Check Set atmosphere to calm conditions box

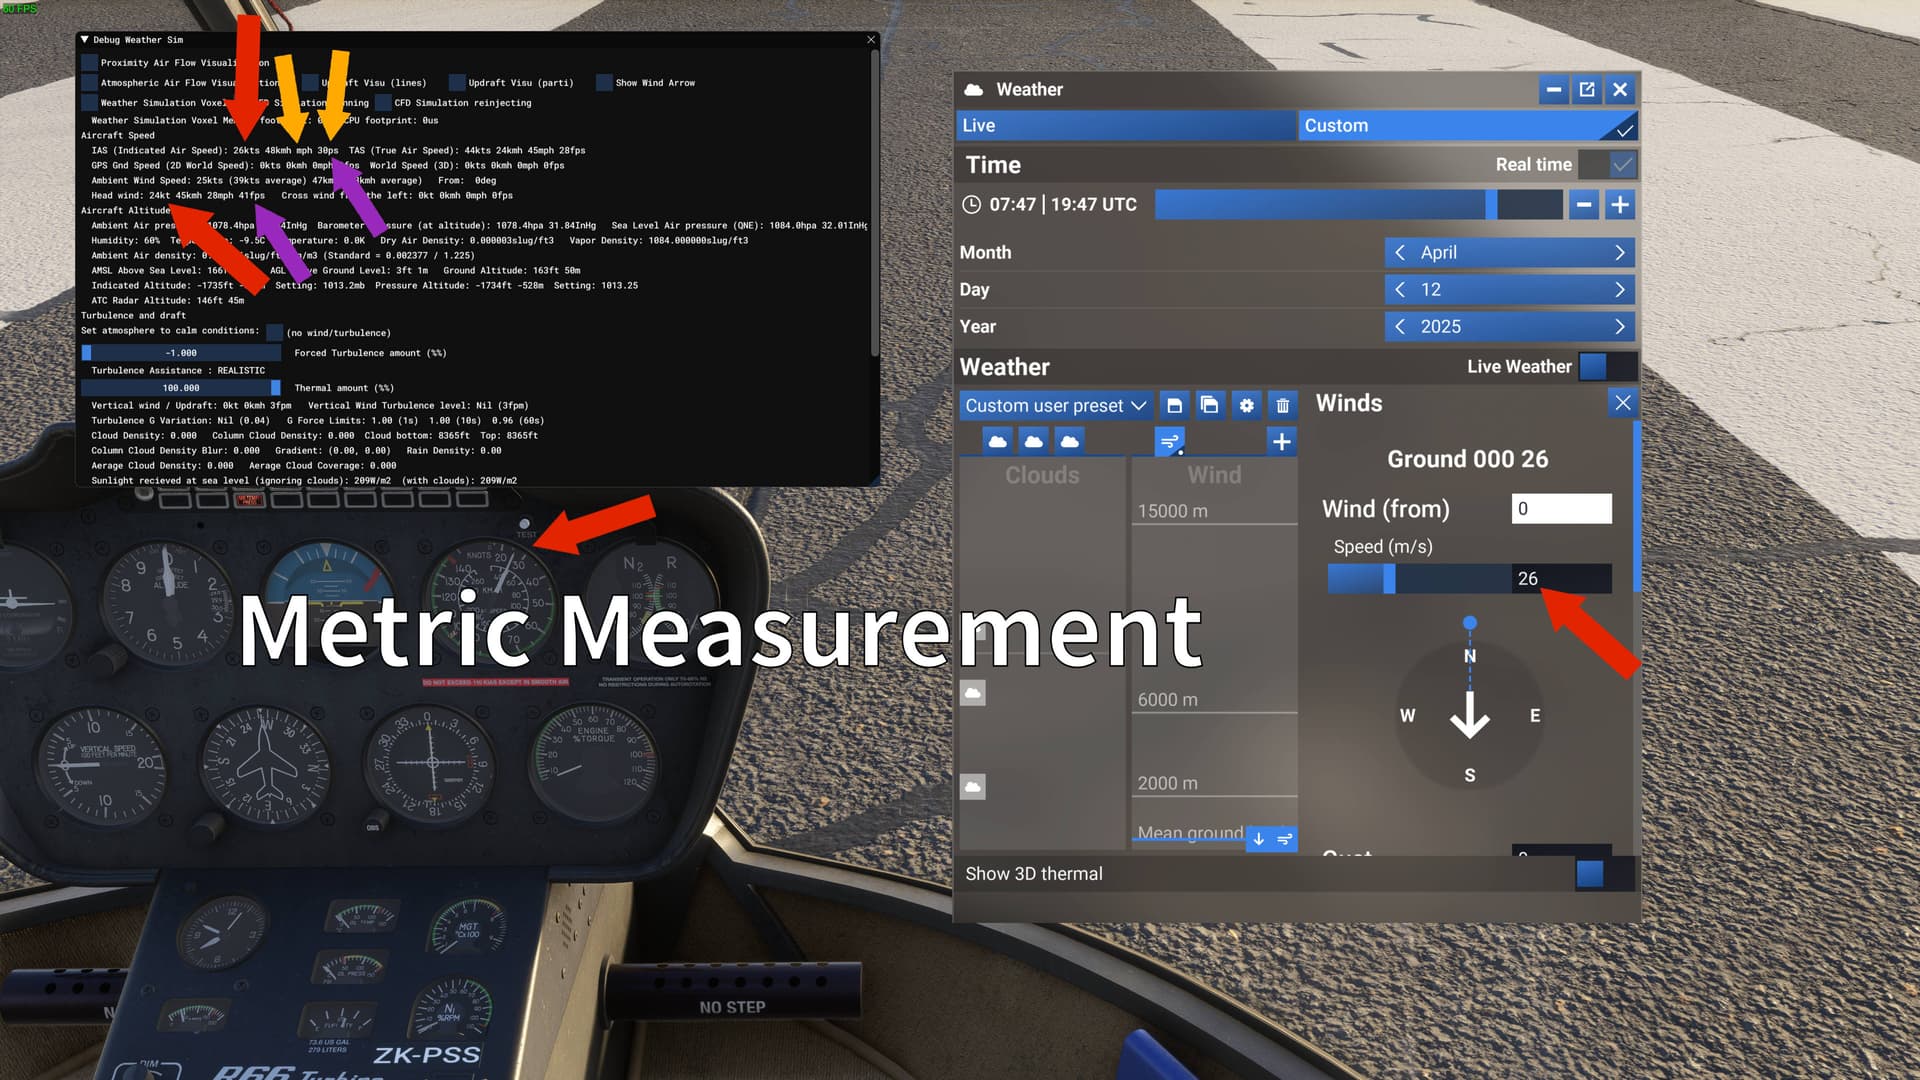[275, 332]
